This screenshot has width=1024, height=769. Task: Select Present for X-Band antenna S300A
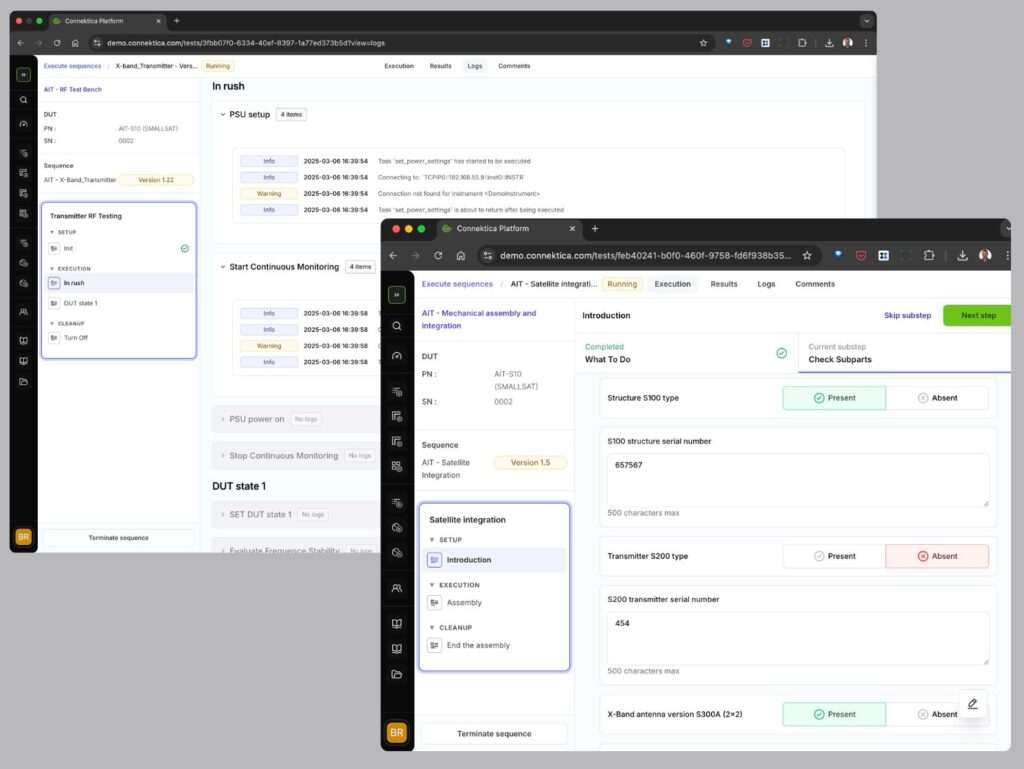tap(834, 714)
